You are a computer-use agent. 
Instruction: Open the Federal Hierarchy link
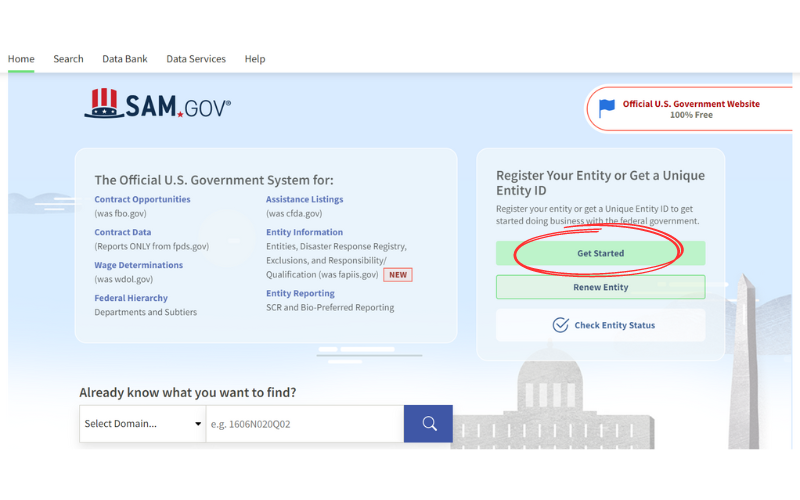(x=131, y=298)
